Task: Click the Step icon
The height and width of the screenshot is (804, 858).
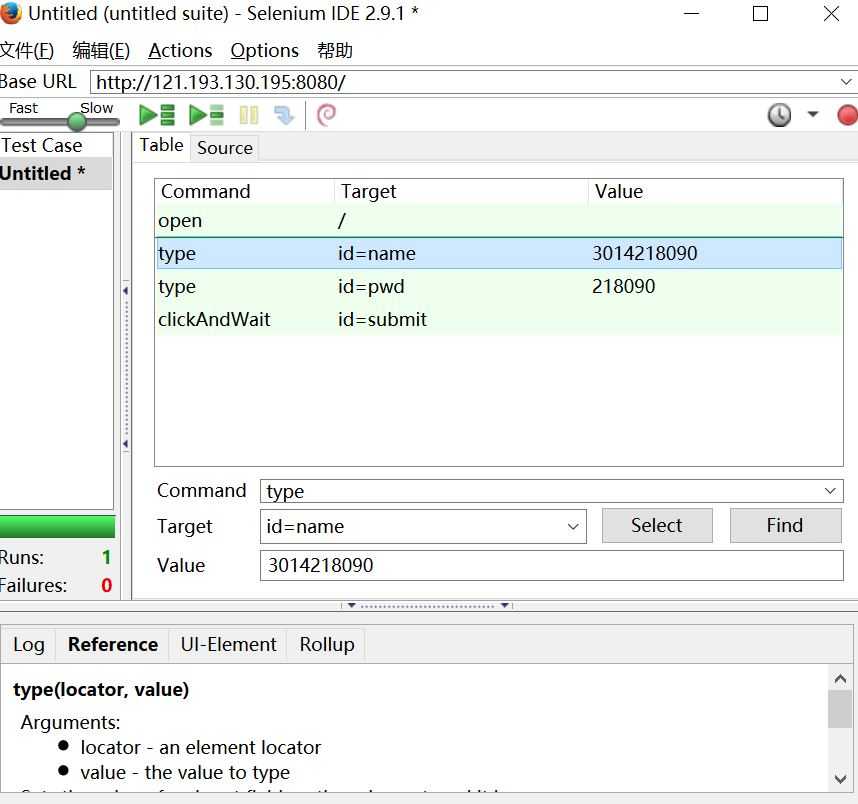Action: pos(284,115)
